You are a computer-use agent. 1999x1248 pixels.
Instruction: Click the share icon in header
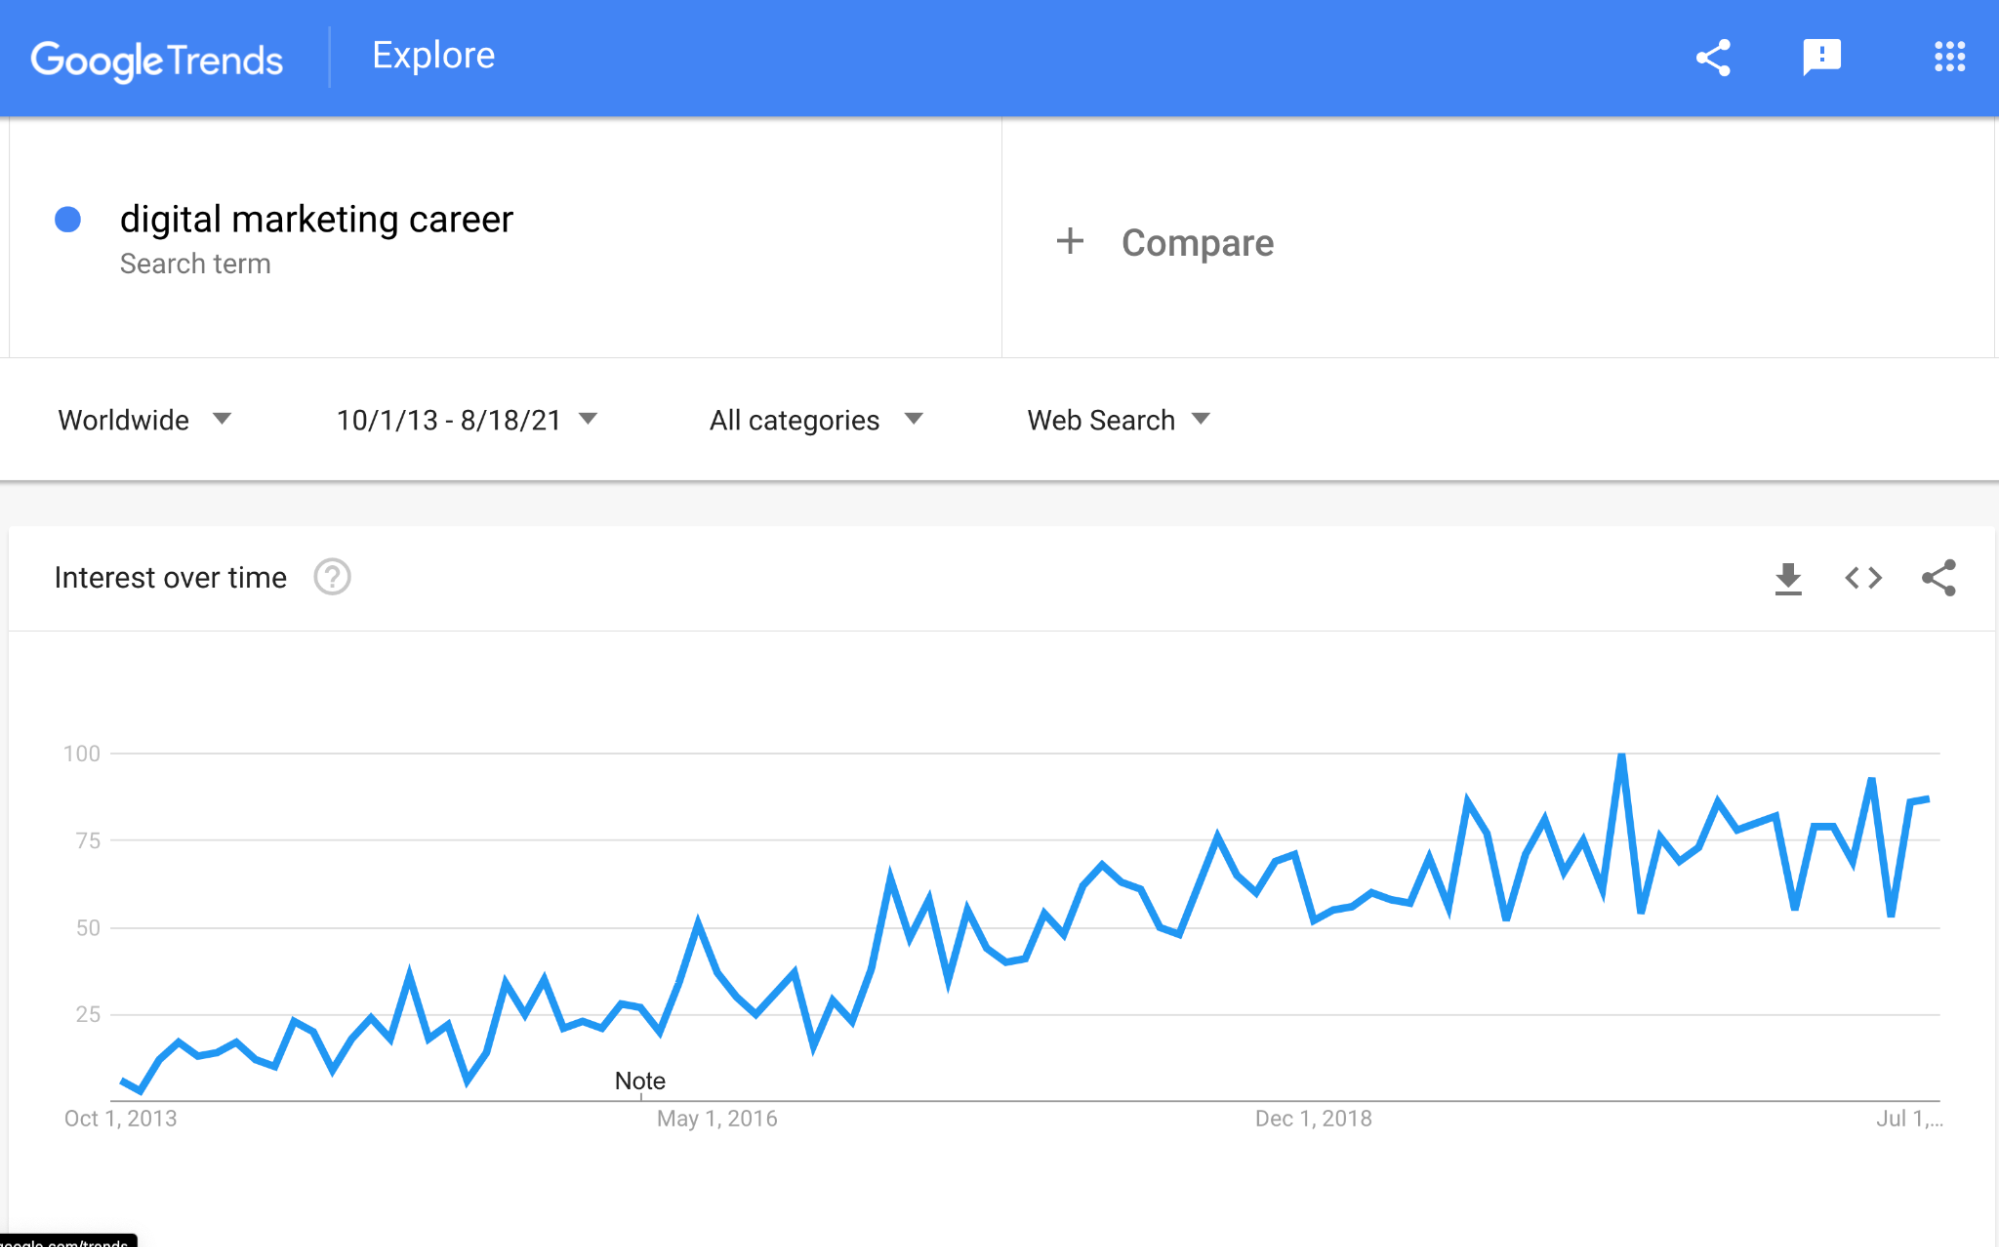tap(1713, 58)
